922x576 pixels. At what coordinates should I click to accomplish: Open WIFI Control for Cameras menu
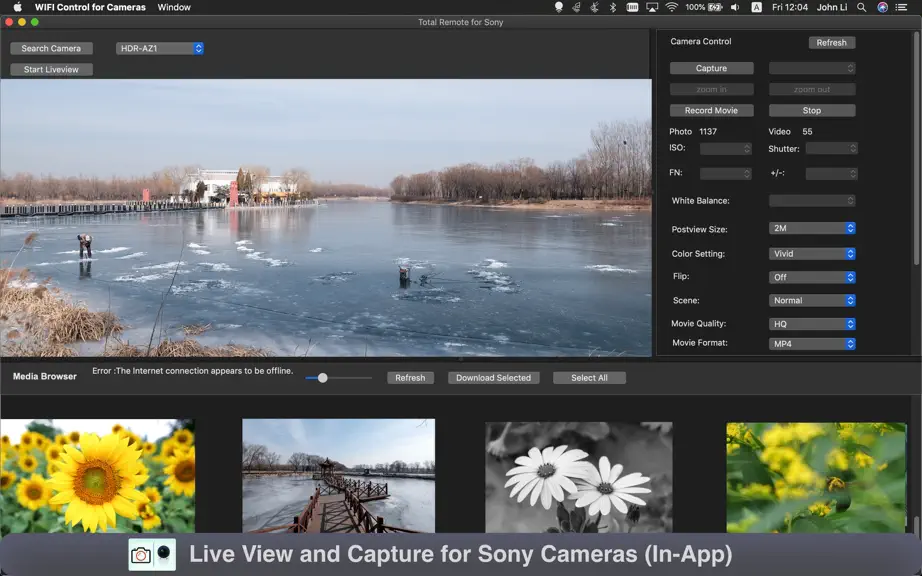point(90,7)
